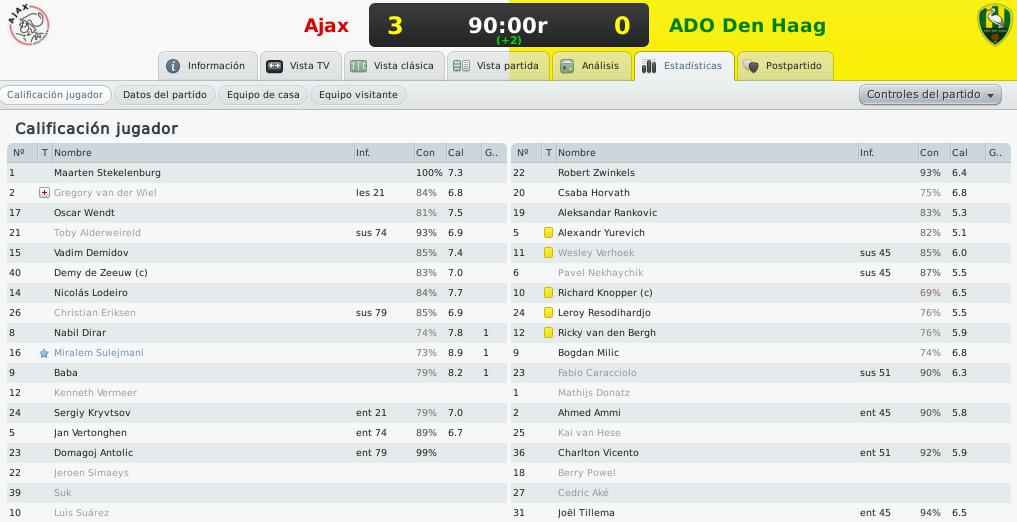
Task: Click the injury icon beside Gregory van der Wiel
Action: pos(44,193)
